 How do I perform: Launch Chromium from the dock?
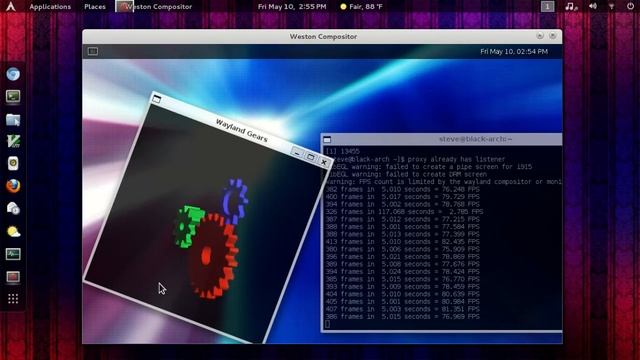click(x=13, y=74)
